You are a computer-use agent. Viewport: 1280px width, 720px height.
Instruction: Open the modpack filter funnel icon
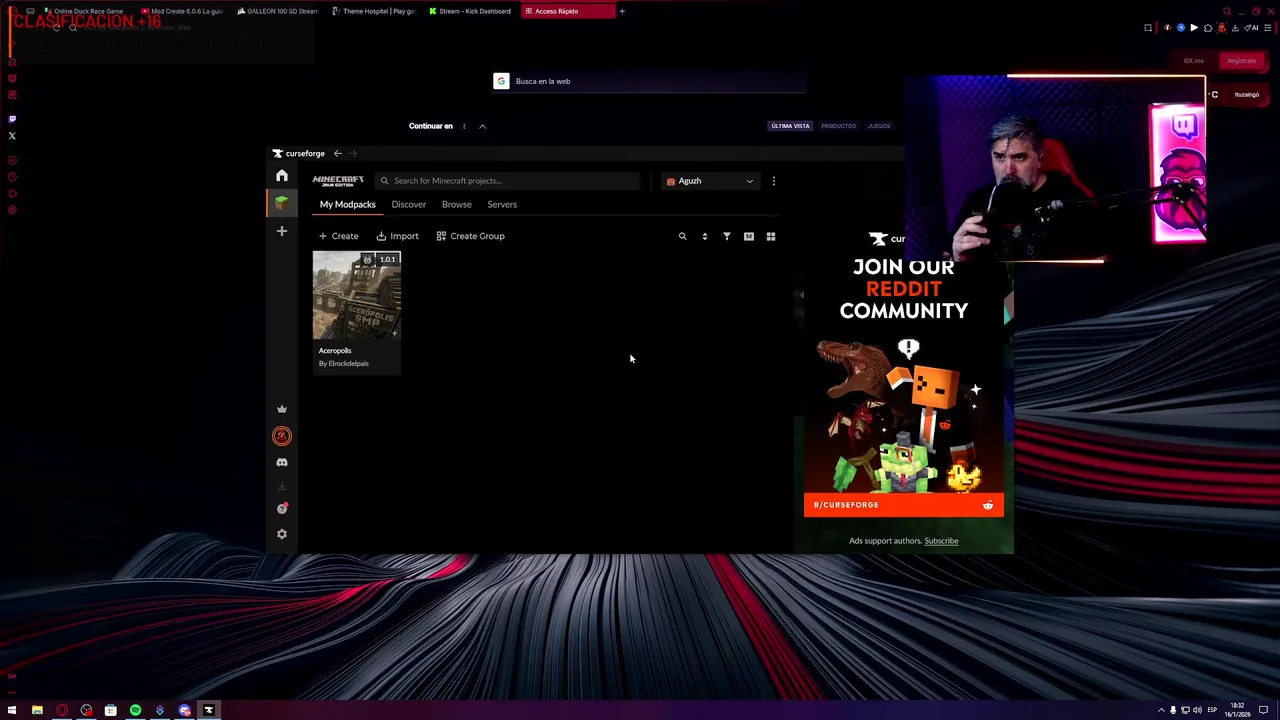pyautogui.click(x=727, y=237)
